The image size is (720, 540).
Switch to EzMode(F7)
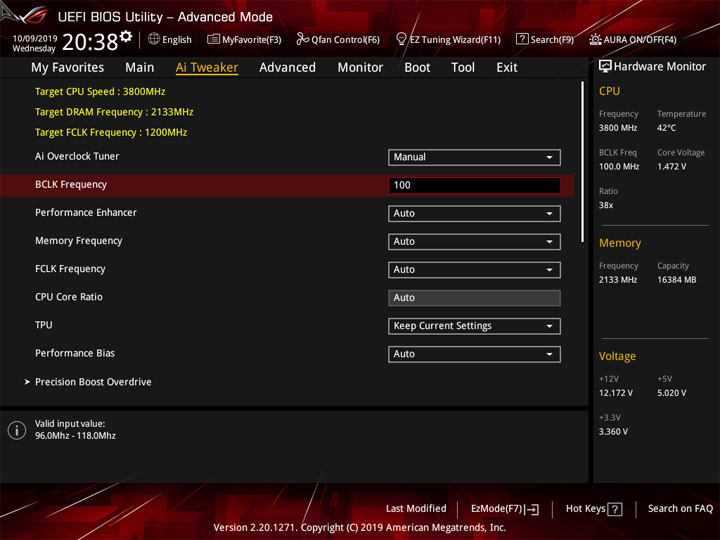tap(505, 509)
